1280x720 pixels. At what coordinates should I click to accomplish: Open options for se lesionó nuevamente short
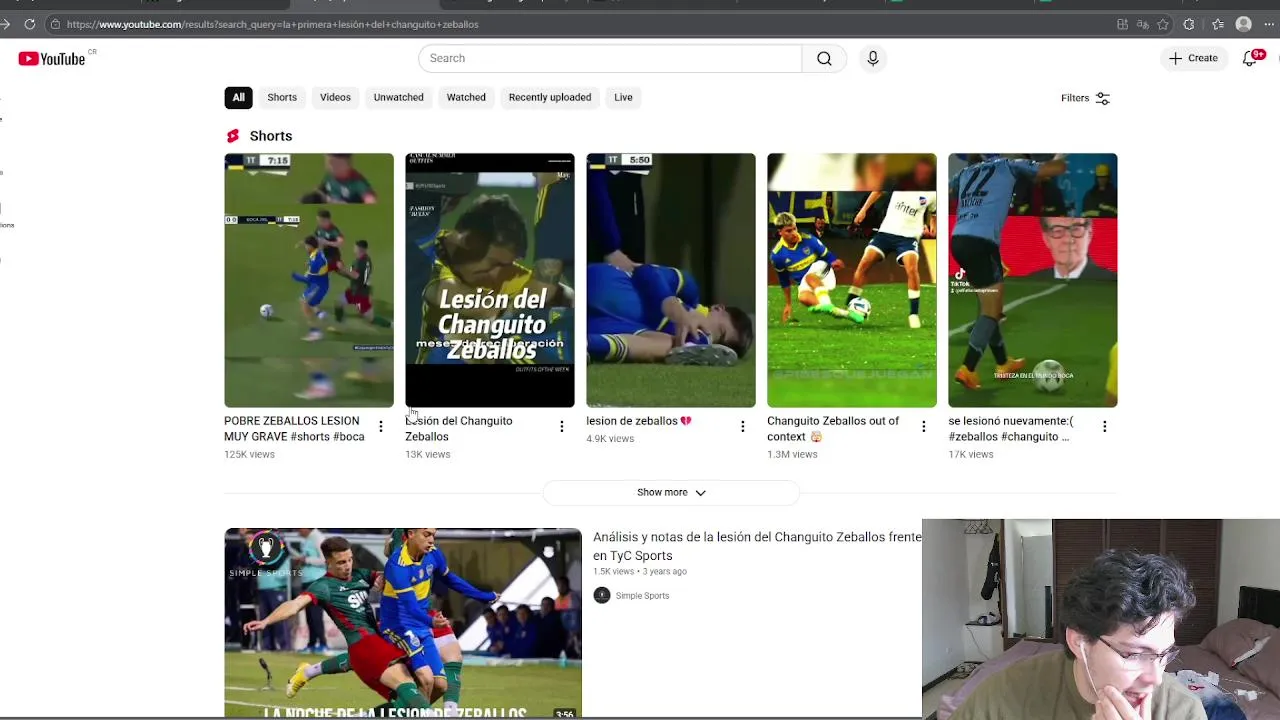[1104, 427]
